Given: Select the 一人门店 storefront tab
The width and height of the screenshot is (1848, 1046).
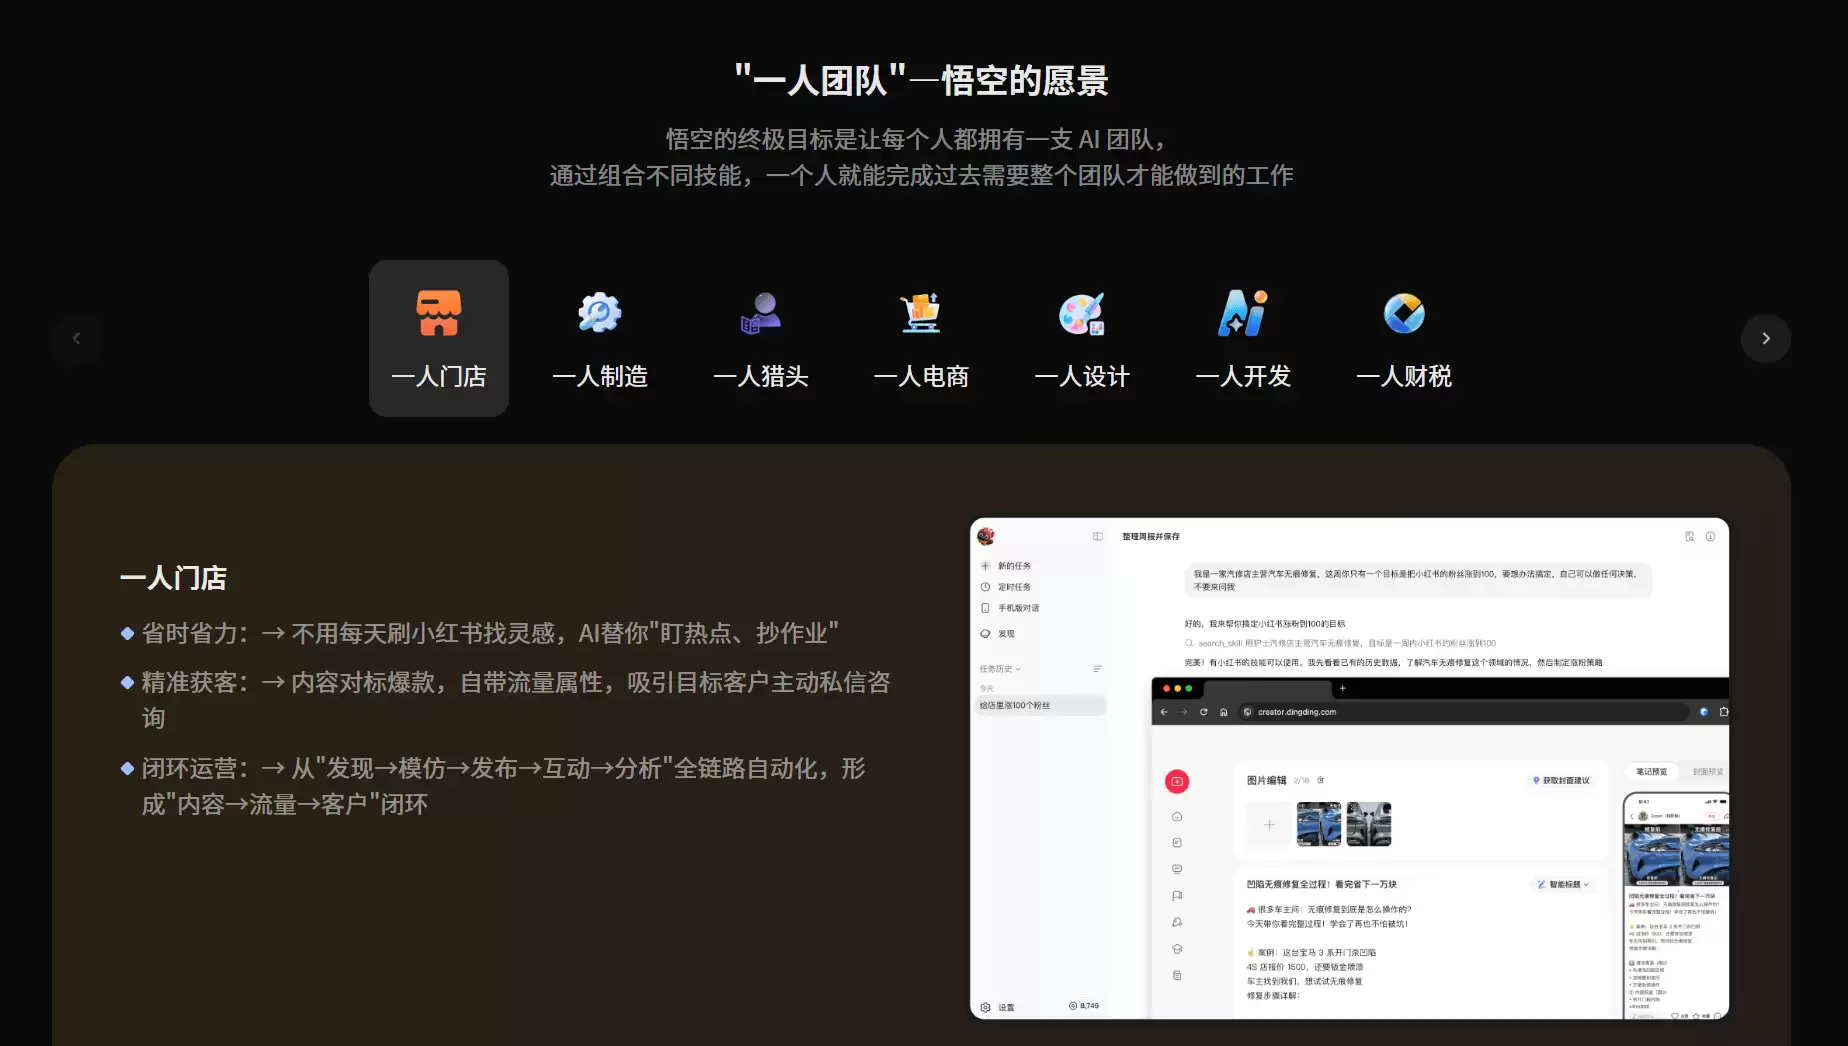Looking at the screenshot, I should (x=439, y=338).
